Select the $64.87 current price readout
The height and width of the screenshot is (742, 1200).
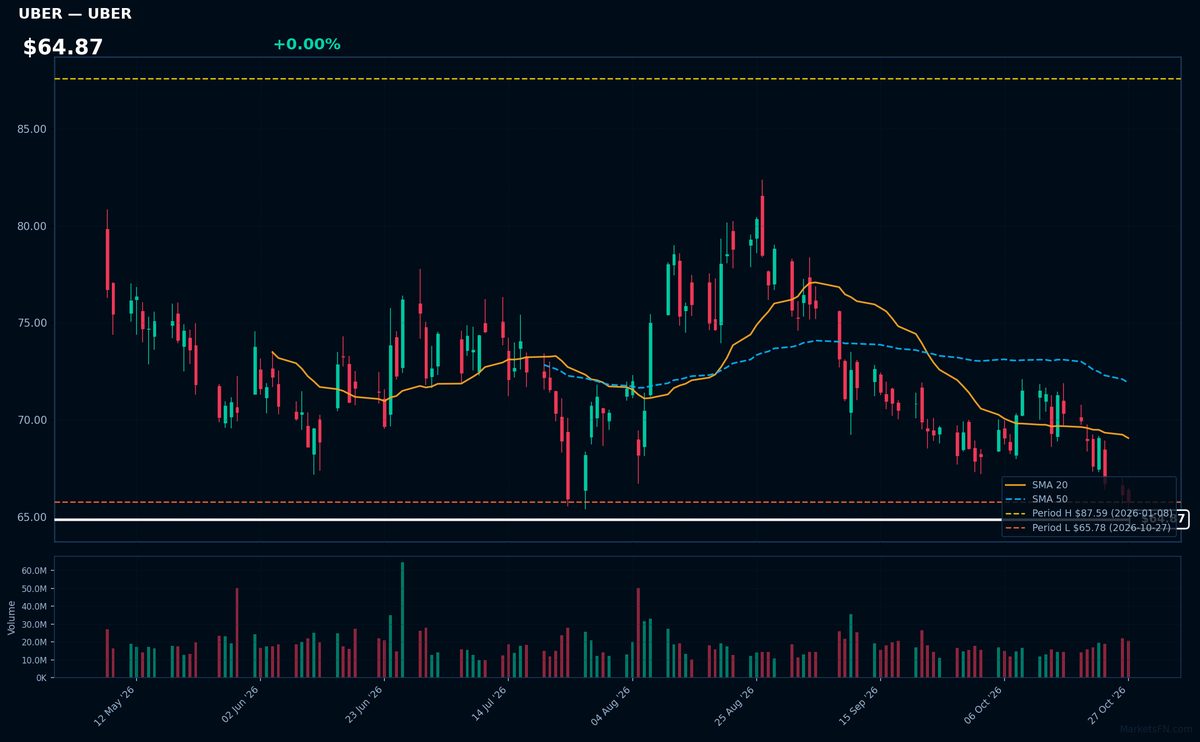[63, 47]
